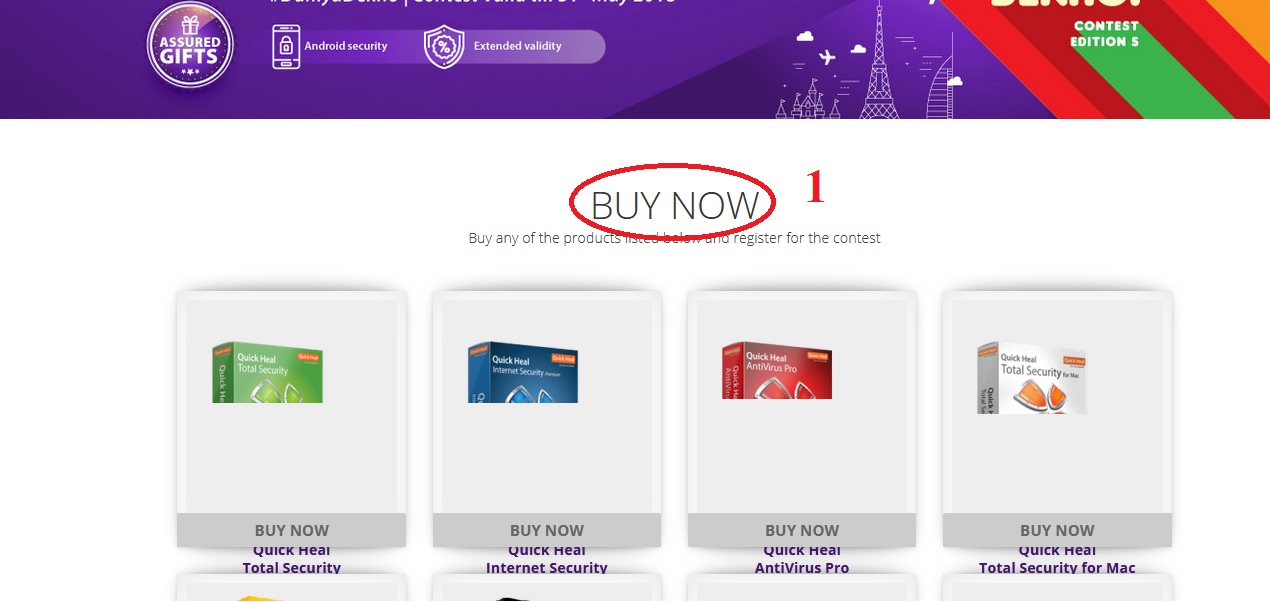The width and height of the screenshot is (1270, 602).
Task: Click Buy Now under AntiVirus Pro
Action: click(802, 530)
